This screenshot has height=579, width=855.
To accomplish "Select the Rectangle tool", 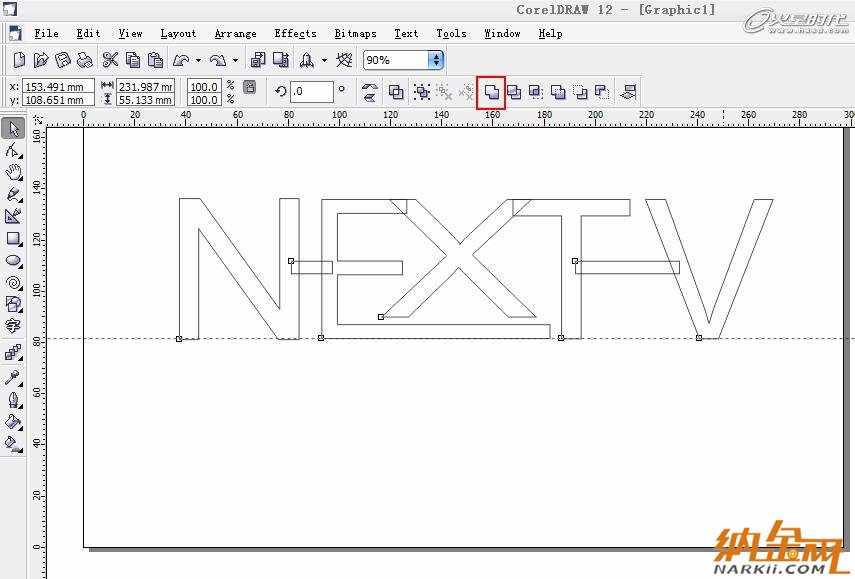I will [x=13, y=238].
